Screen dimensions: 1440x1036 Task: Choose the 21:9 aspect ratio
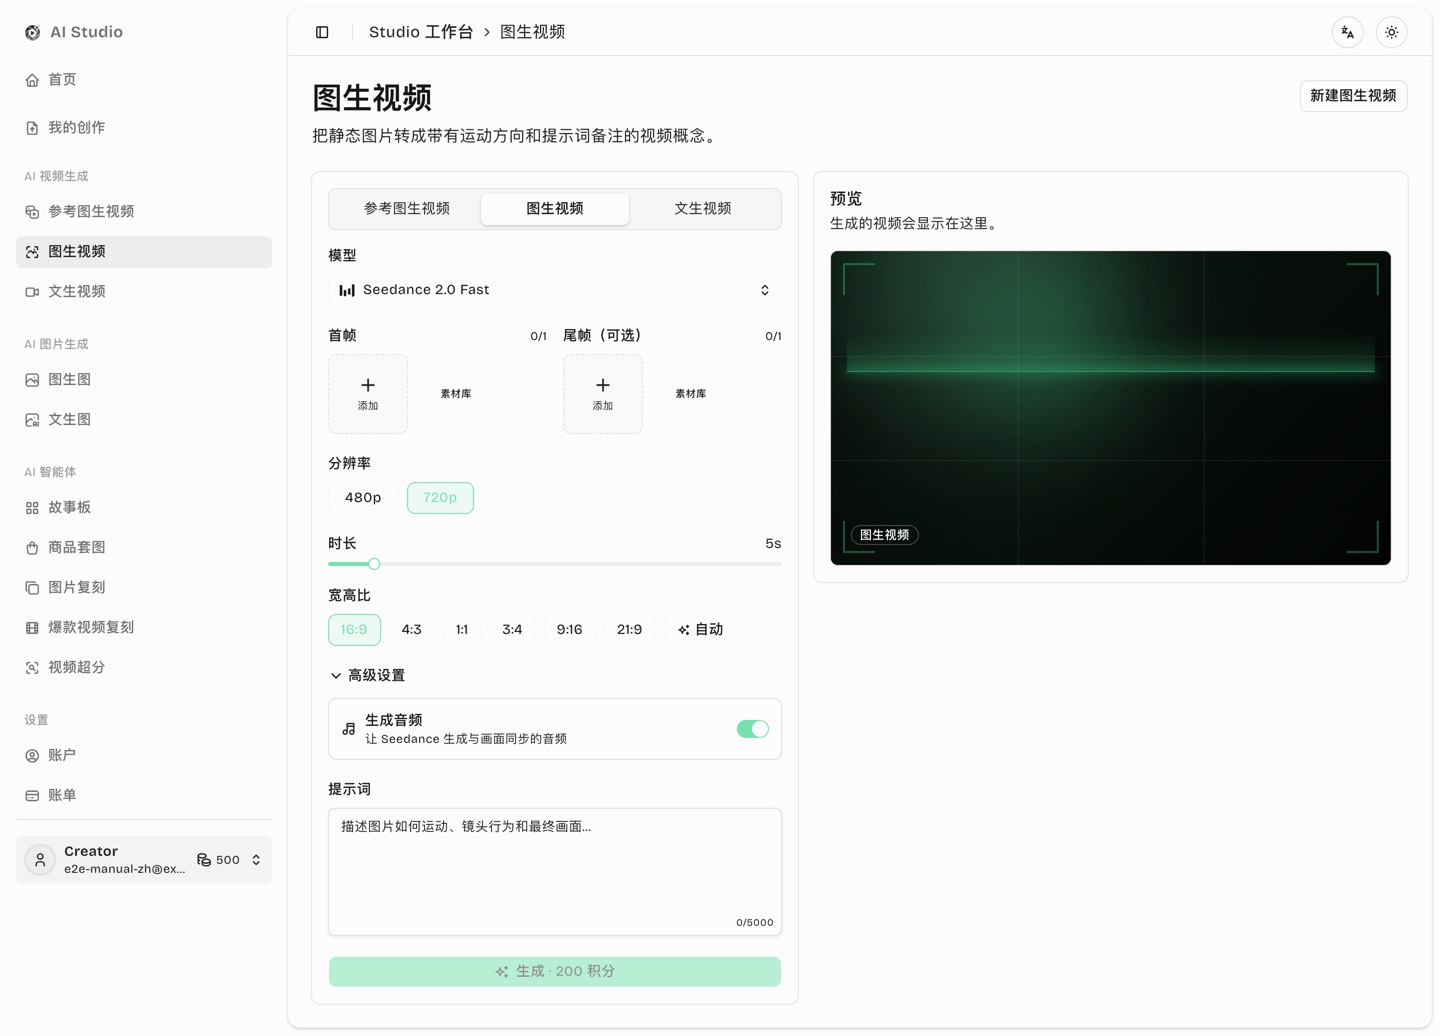630,630
